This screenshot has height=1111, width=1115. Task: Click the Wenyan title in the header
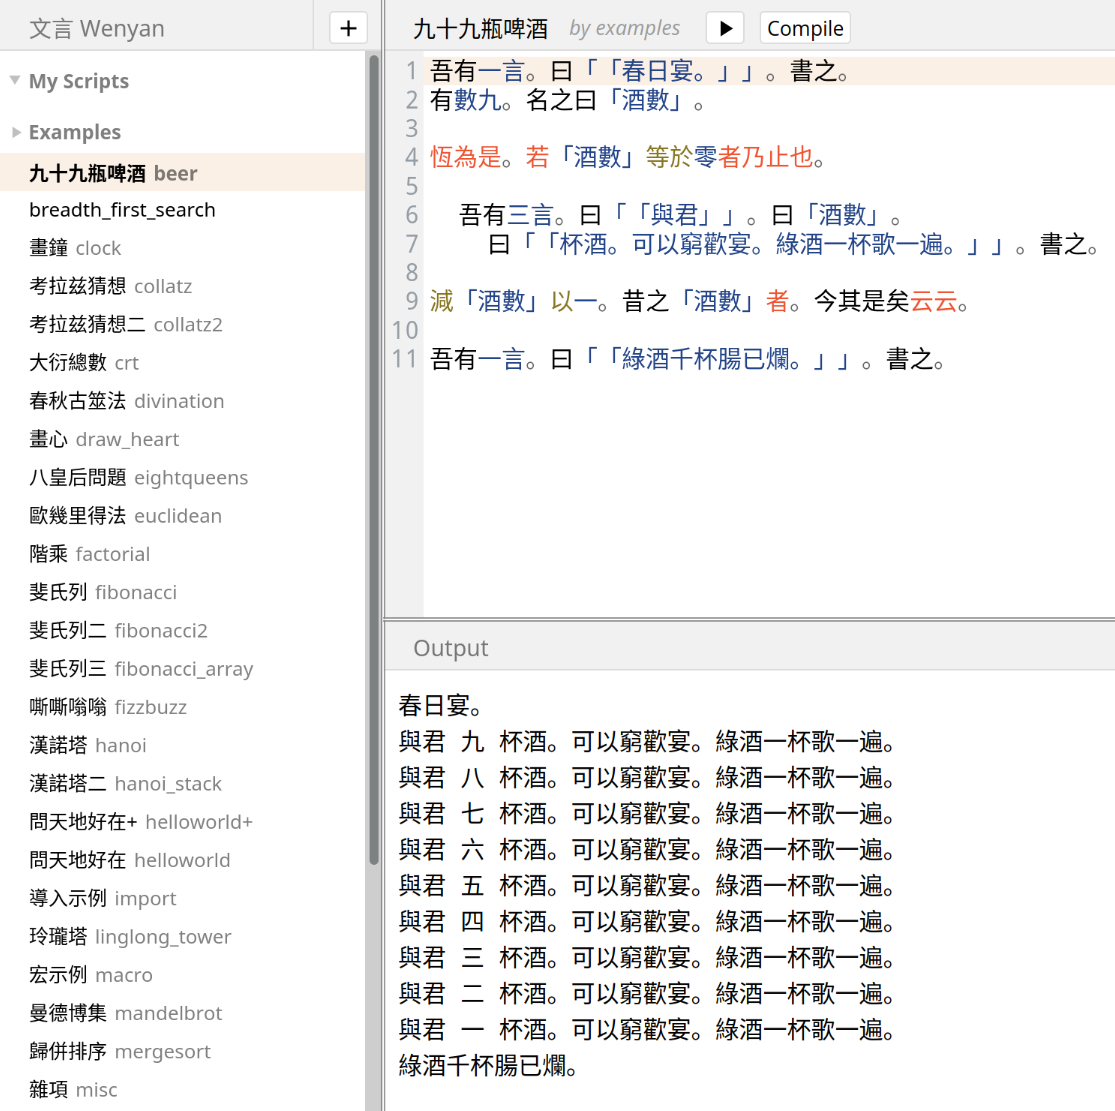point(97,28)
